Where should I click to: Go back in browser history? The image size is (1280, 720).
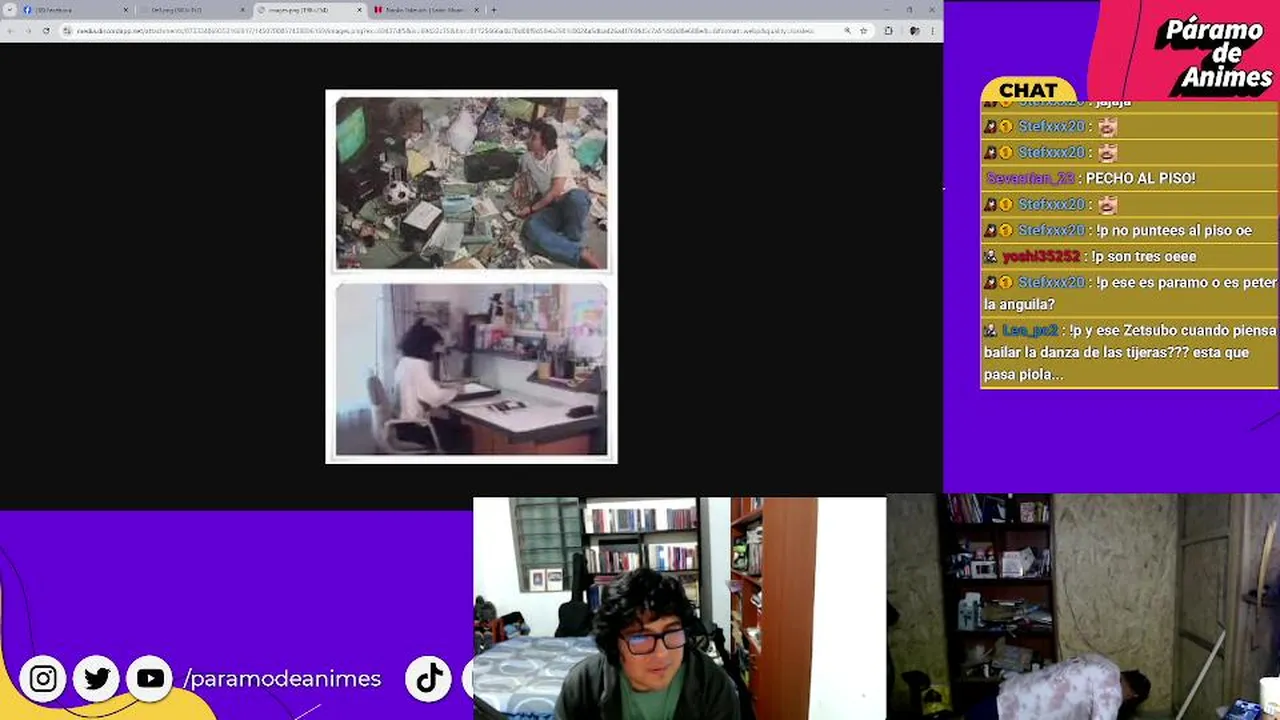(11, 31)
